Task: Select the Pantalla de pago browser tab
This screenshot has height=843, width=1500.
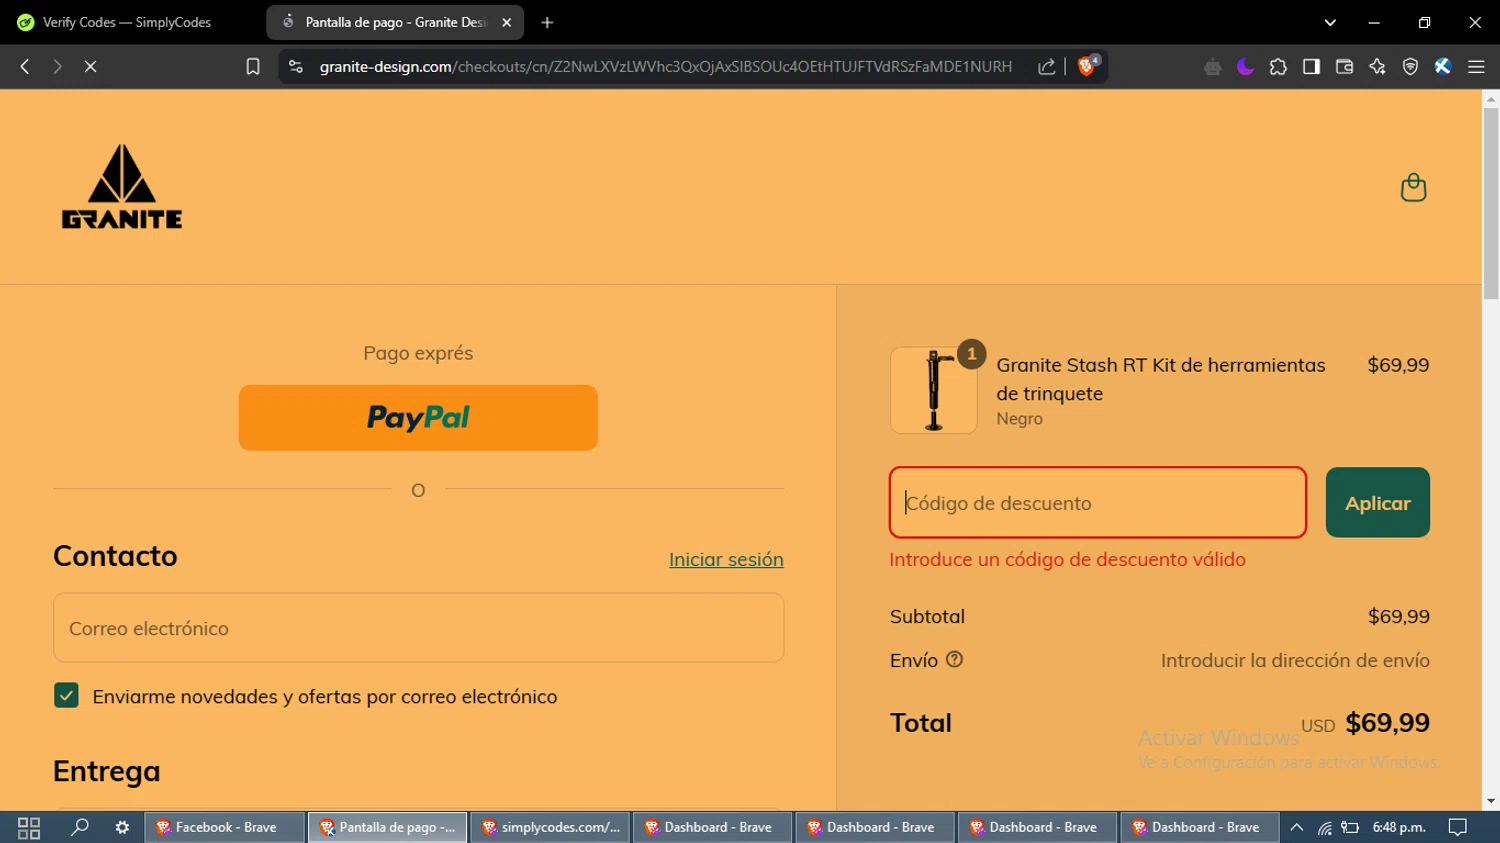Action: [395, 22]
